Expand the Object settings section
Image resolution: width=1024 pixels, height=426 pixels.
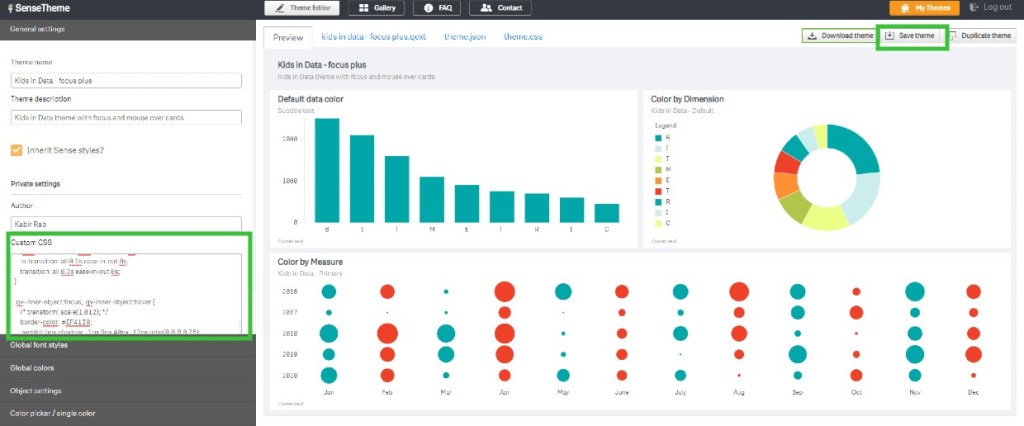coord(128,390)
